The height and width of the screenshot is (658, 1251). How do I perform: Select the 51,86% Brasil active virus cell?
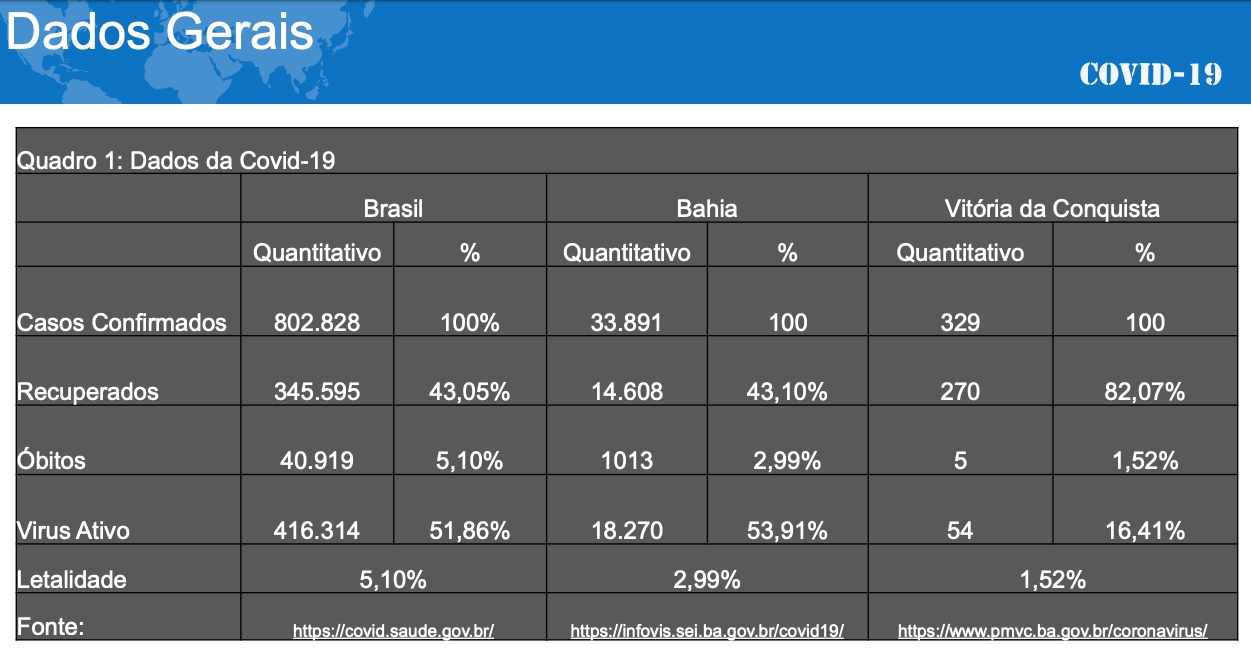(469, 529)
